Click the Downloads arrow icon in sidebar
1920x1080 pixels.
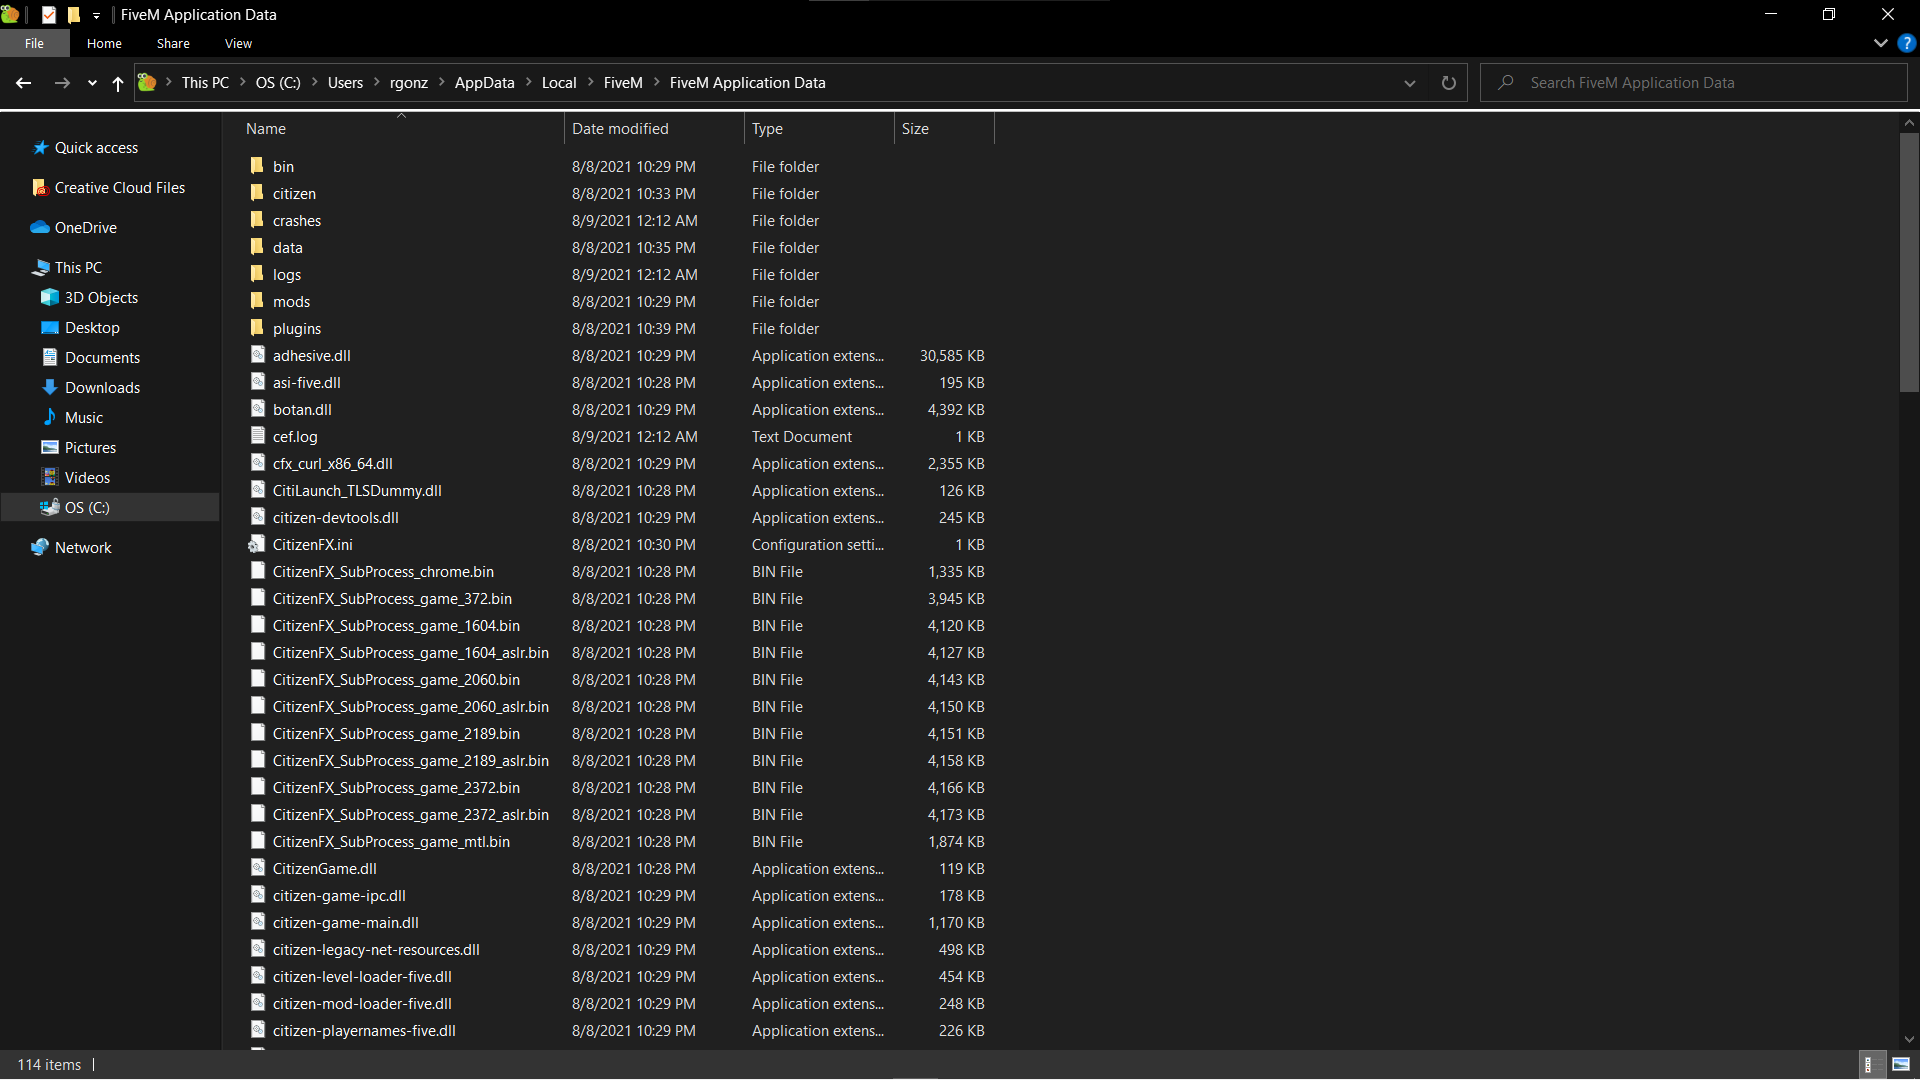[50, 387]
